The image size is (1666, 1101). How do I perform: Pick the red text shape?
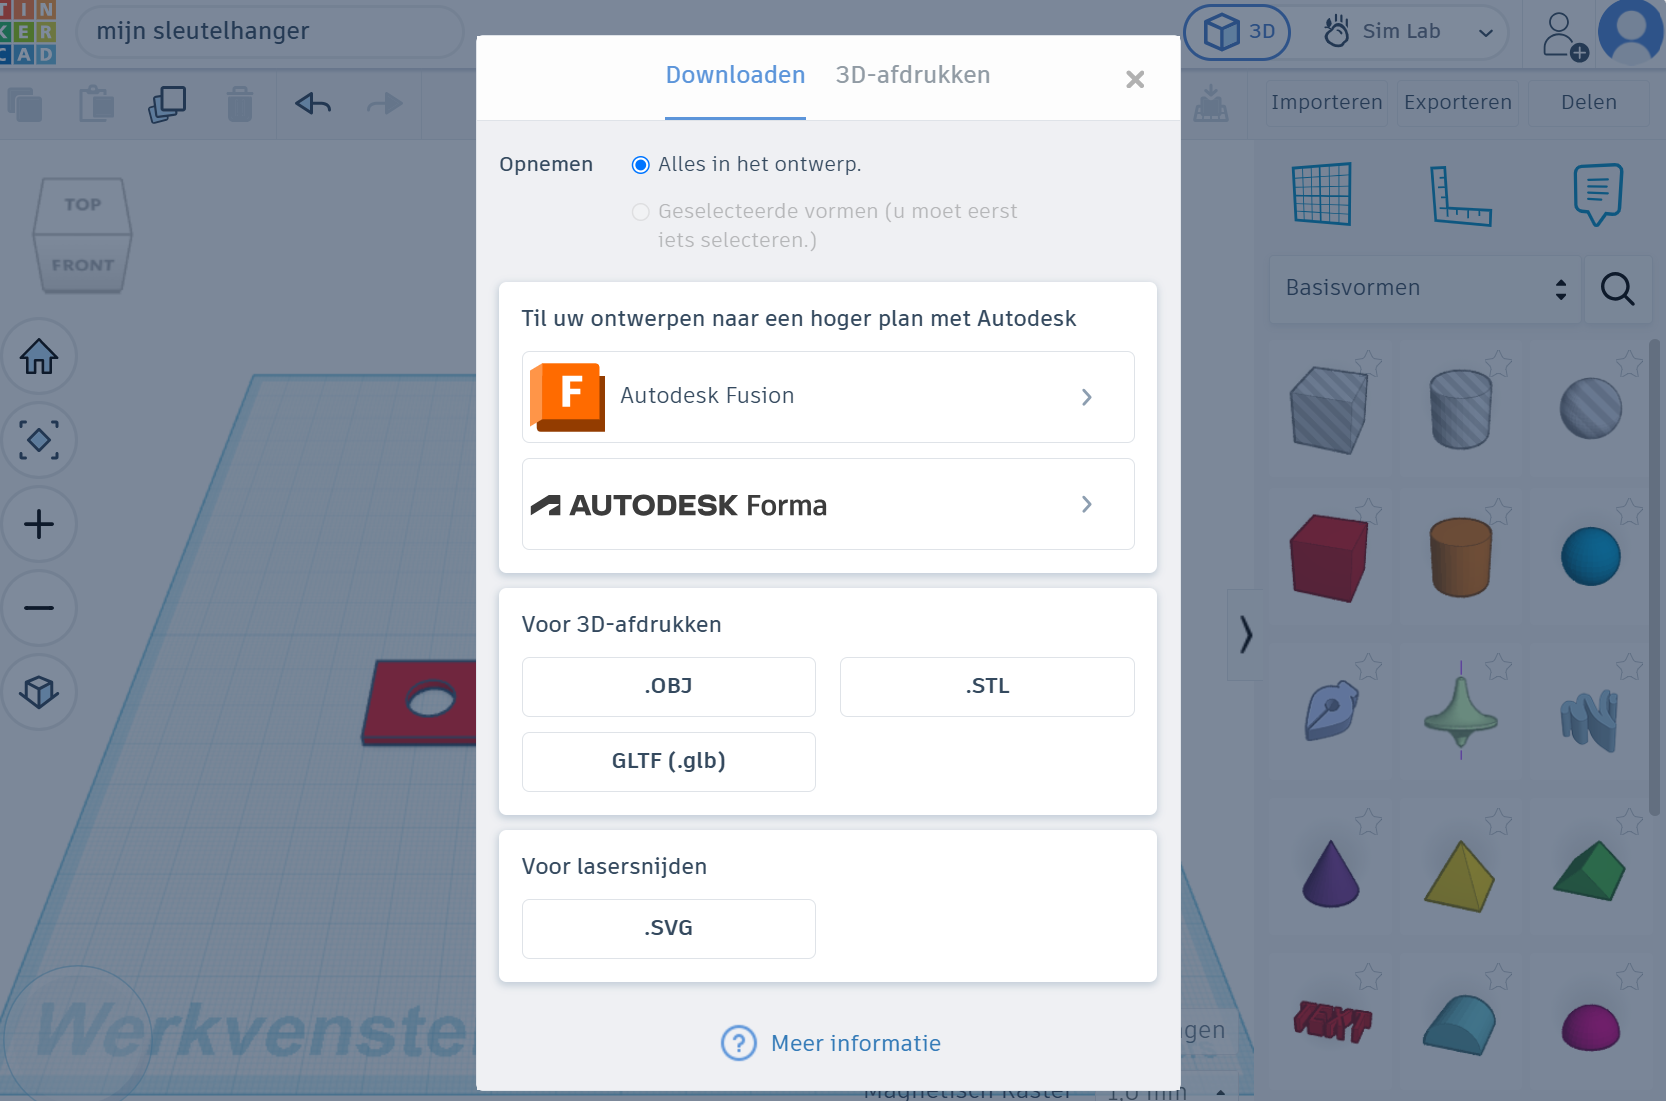point(1332,1021)
